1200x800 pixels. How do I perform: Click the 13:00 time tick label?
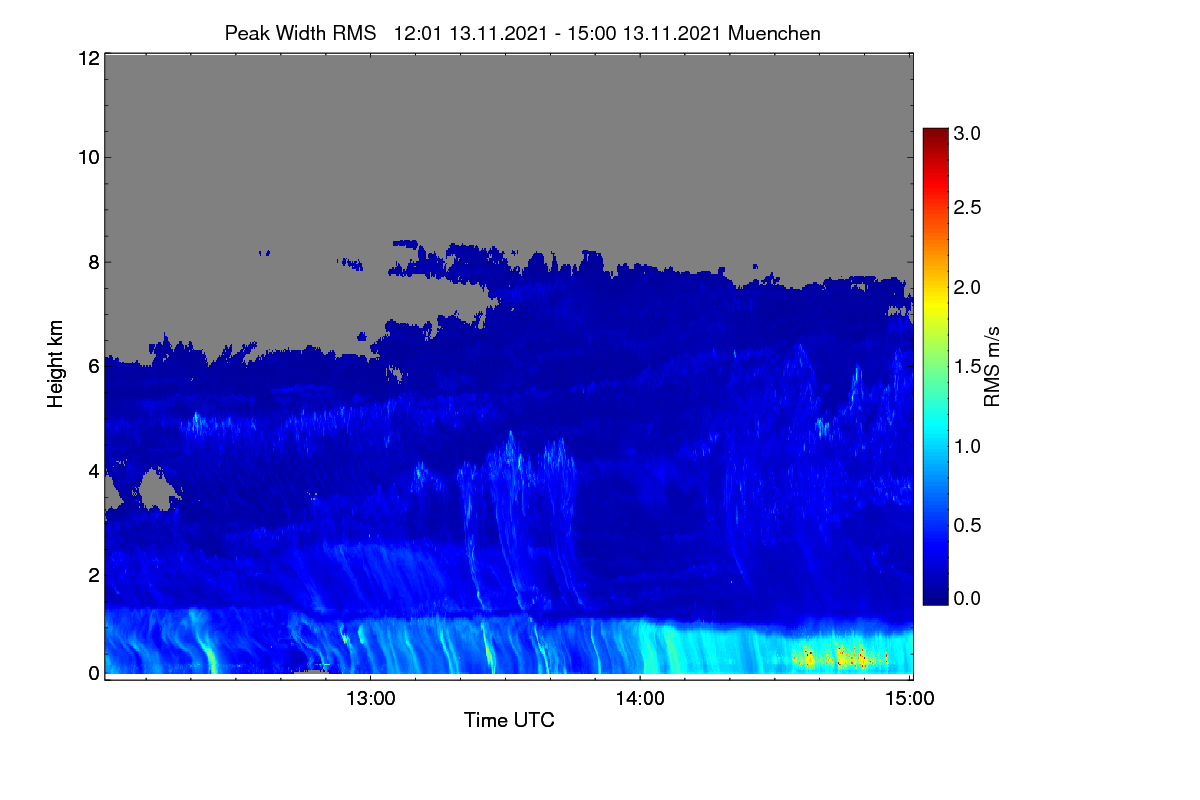pyautogui.click(x=371, y=699)
